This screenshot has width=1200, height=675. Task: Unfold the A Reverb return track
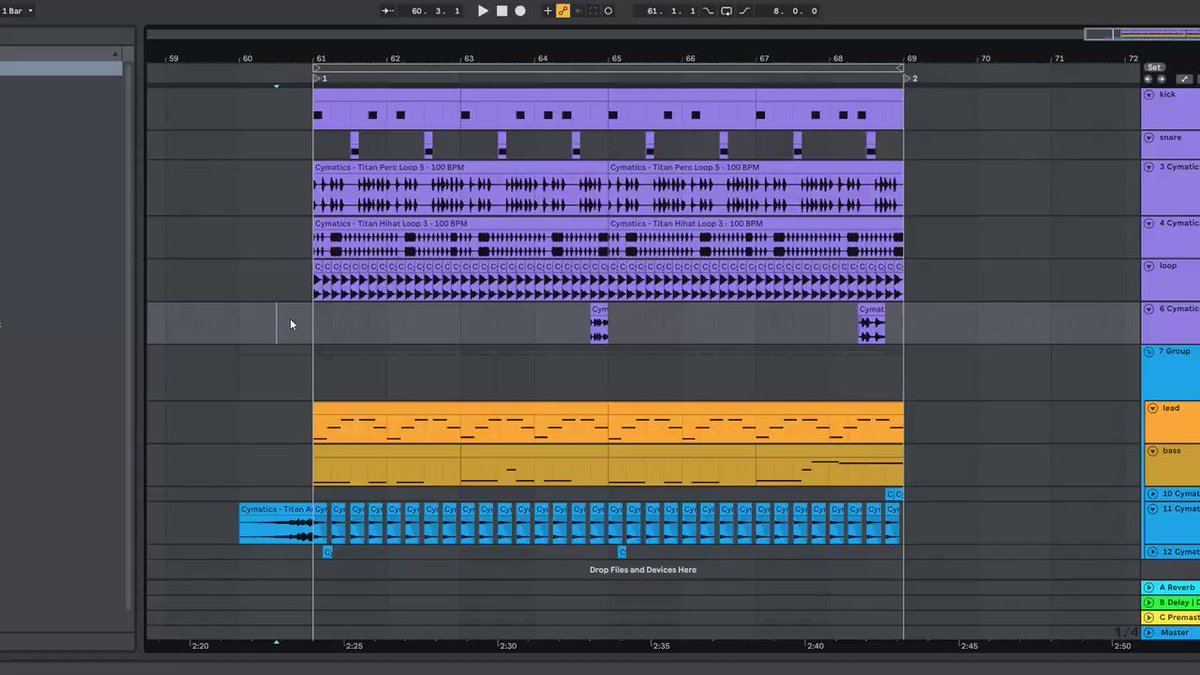pyautogui.click(x=1149, y=588)
